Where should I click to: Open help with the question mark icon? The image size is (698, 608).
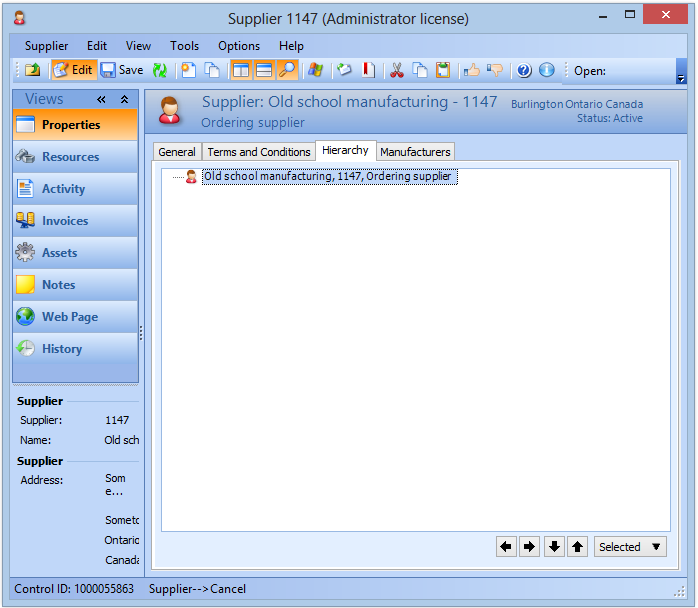524,70
